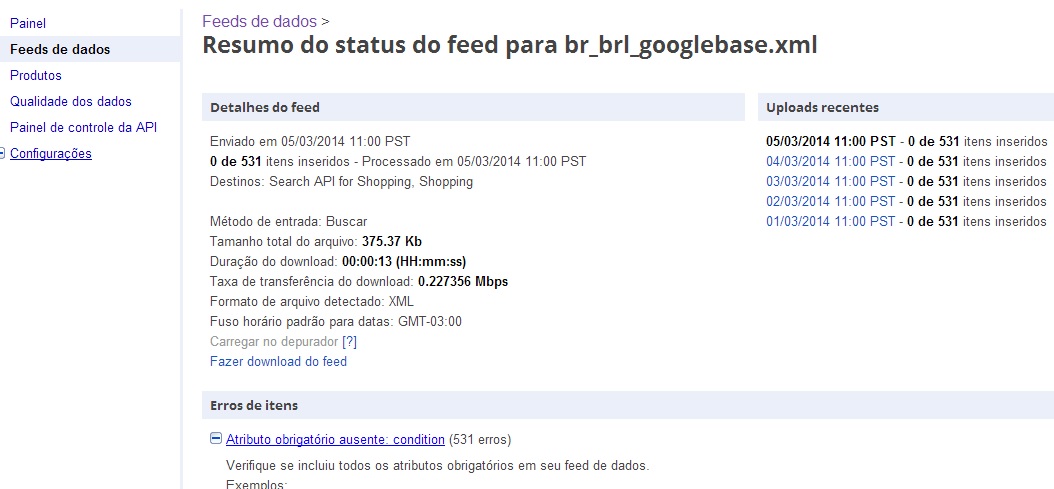The width and height of the screenshot is (1054, 489).
Task: Collapse the Configurações sidebar expander icon
Action: click(3, 153)
